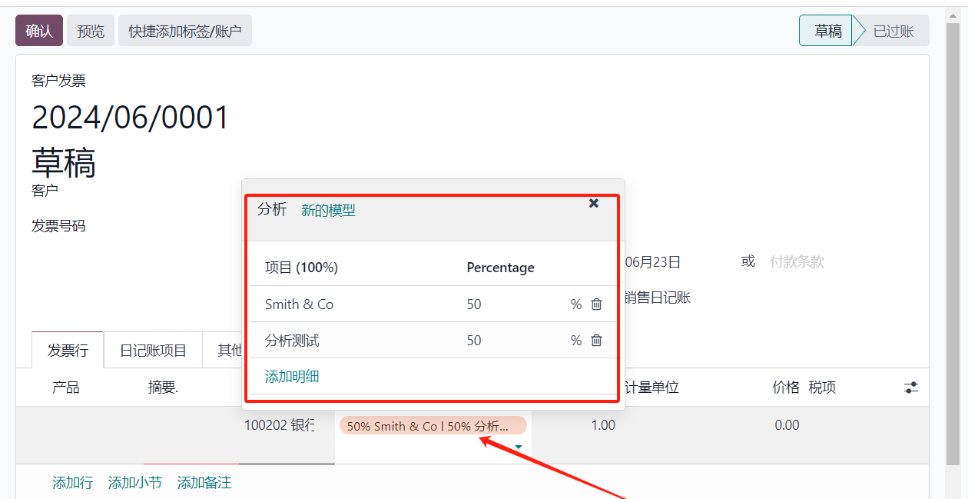This screenshot has height=499, width=968.
Task: Open the 日记账项目 tab
Action: tap(154, 350)
